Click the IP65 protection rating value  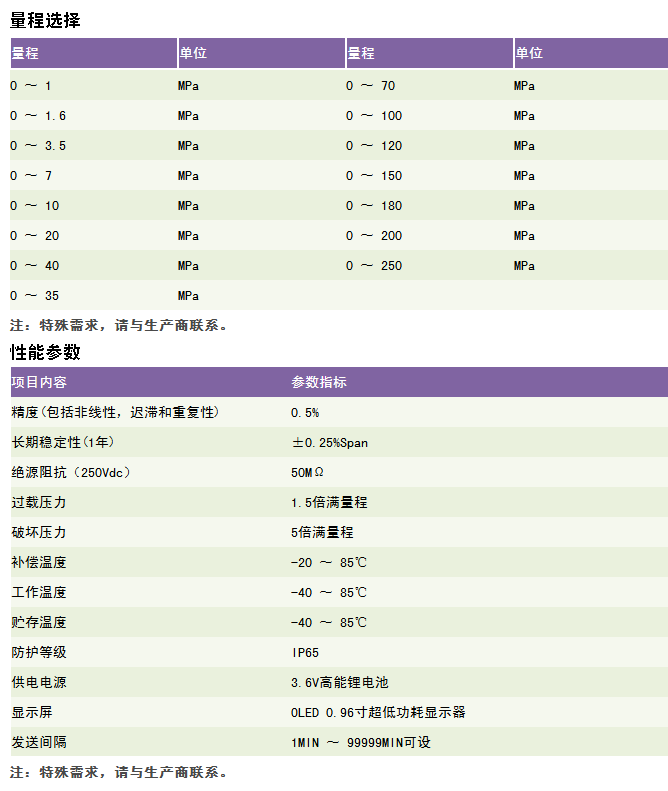coord(305,652)
